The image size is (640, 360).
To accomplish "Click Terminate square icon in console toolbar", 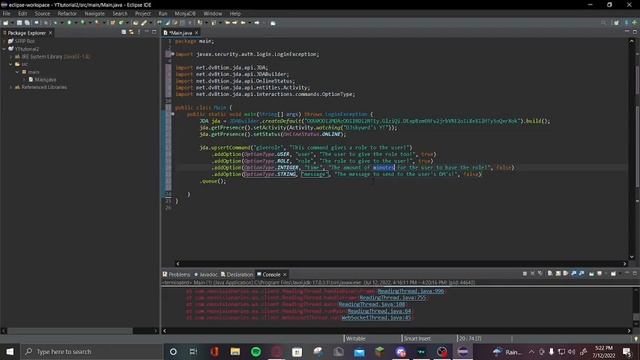I will 524,273.
